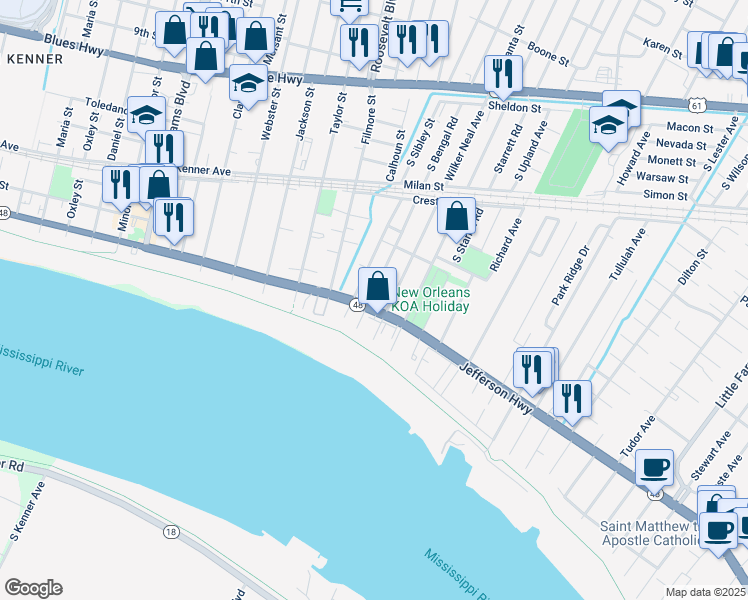Select the school marker near Howard Ave
The width and height of the screenshot is (748, 600).
coord(608,128)
